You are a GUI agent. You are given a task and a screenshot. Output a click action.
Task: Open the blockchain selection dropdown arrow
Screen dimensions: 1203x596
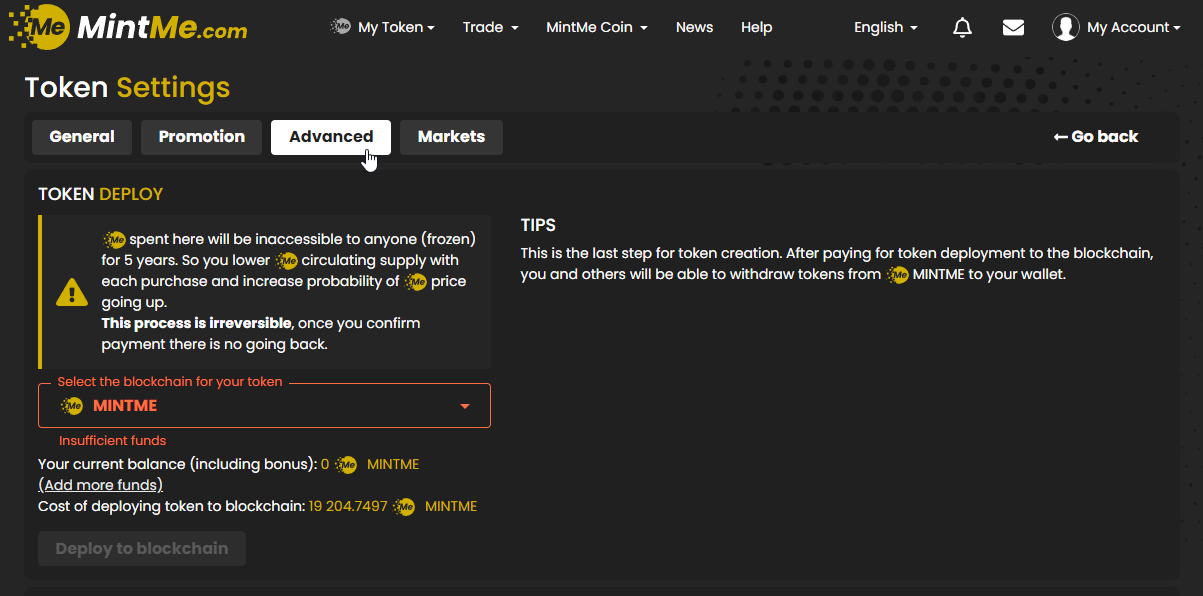[x=464, y=406]
